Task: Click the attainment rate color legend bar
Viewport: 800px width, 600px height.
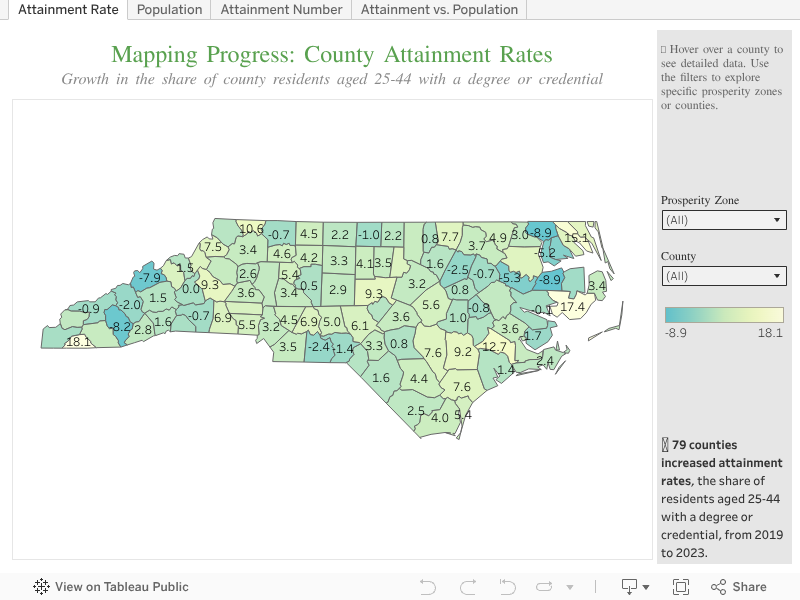Action: pos(723,315)
